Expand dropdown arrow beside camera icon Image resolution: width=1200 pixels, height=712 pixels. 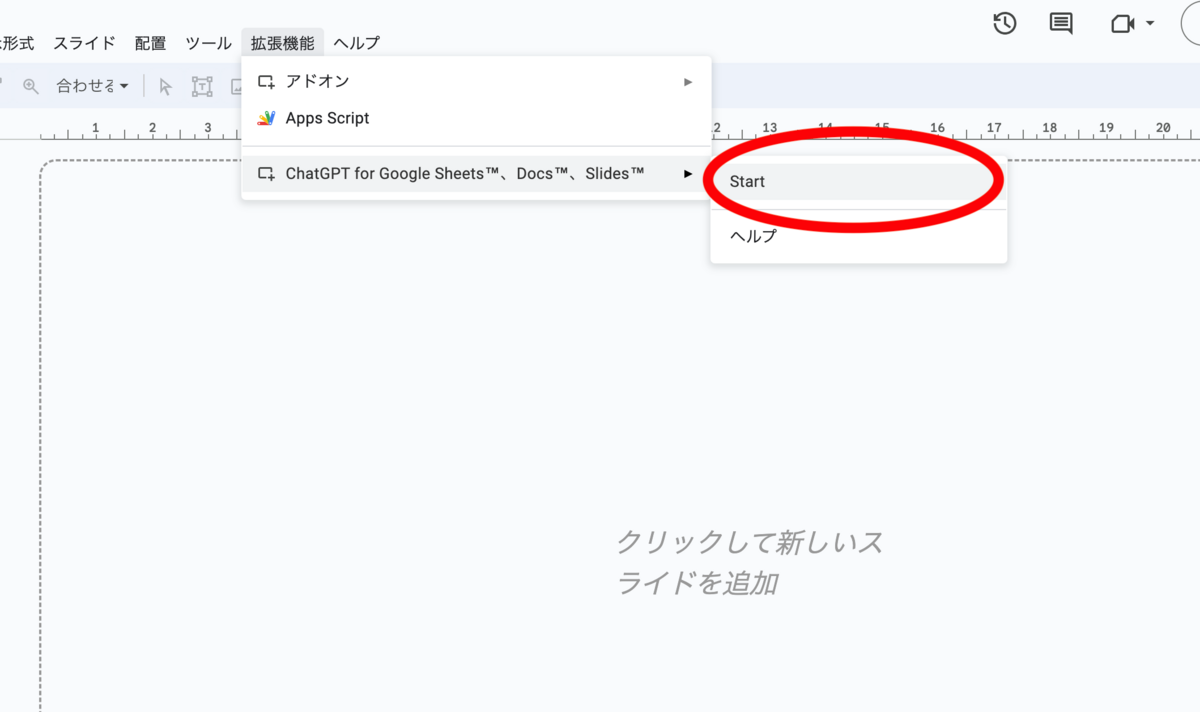pos(1150,23)
